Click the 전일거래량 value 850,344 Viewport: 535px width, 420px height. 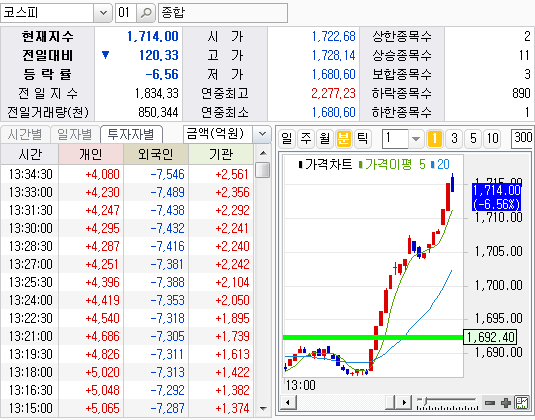(158, 112)
